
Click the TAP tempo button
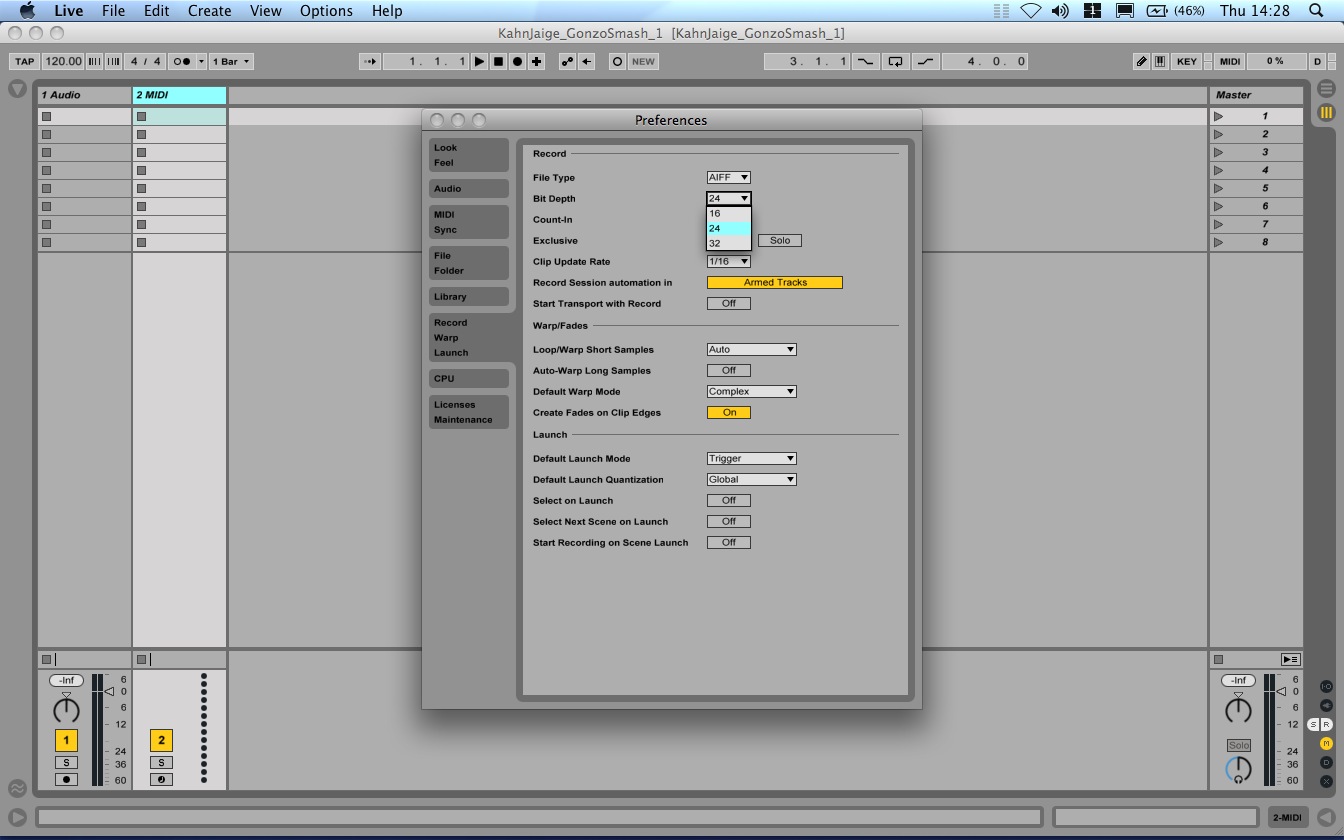[x=24, y=61]
